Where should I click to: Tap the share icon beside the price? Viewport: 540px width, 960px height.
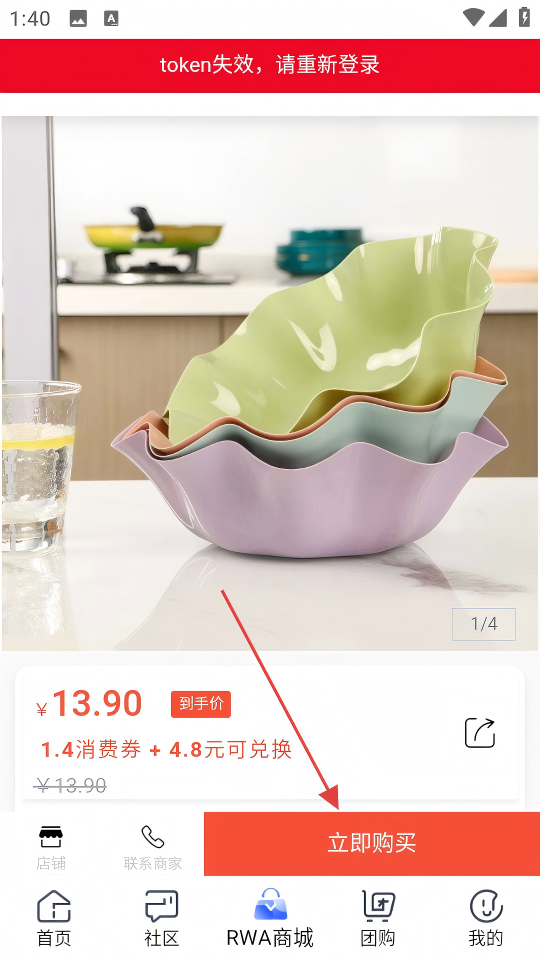pyautogui.click(x=479, y=733)
